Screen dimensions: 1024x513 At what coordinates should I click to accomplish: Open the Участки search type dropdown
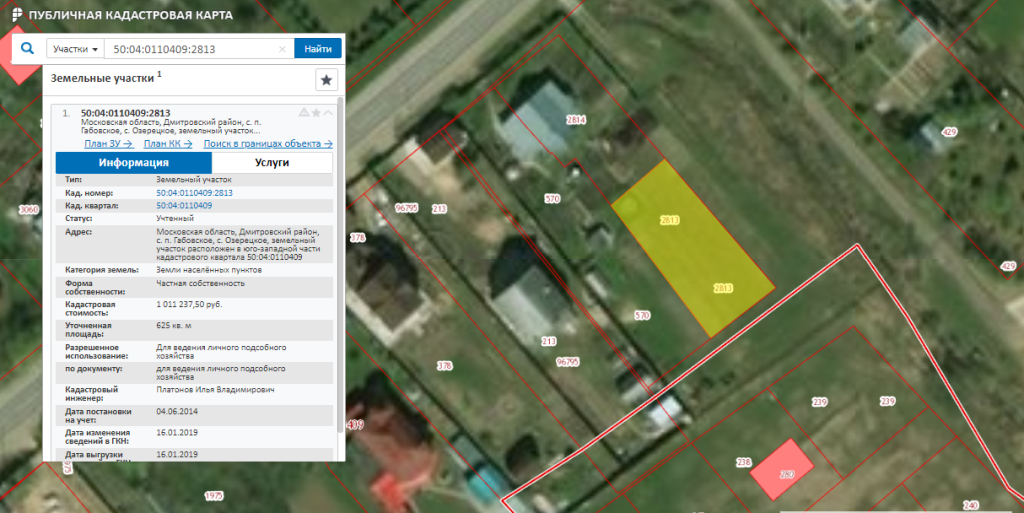pos(76,49)
